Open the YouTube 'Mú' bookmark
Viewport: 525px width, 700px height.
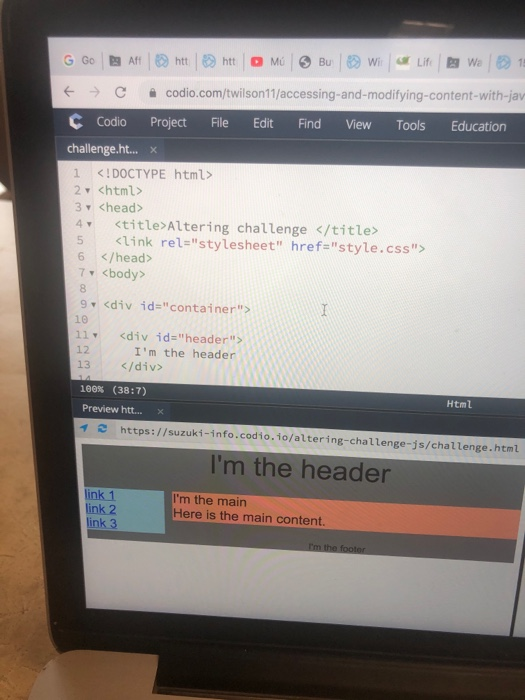267,62
